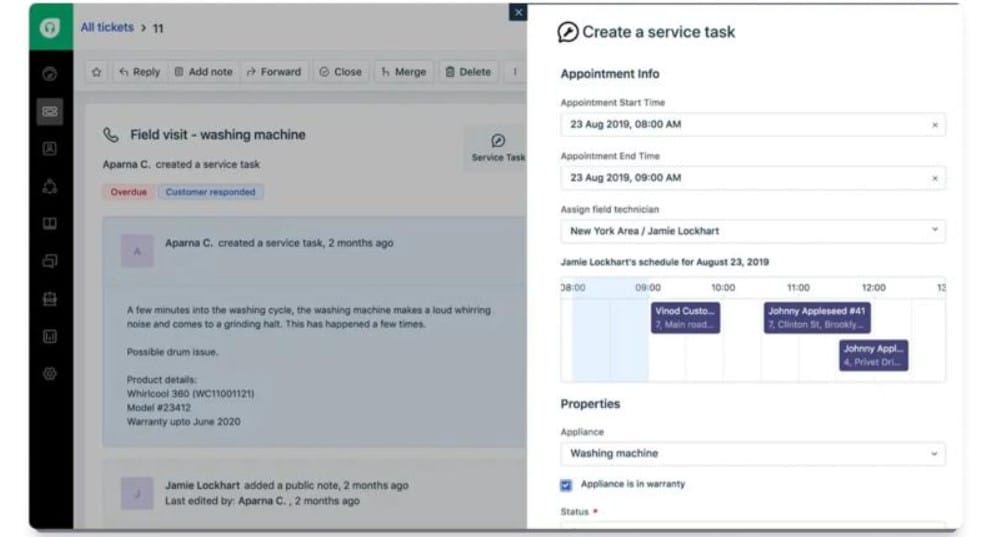This screenshot has height=537, width=993.
Task: Click the wrench icon in panel header
Action: click(x=567, y=32)
